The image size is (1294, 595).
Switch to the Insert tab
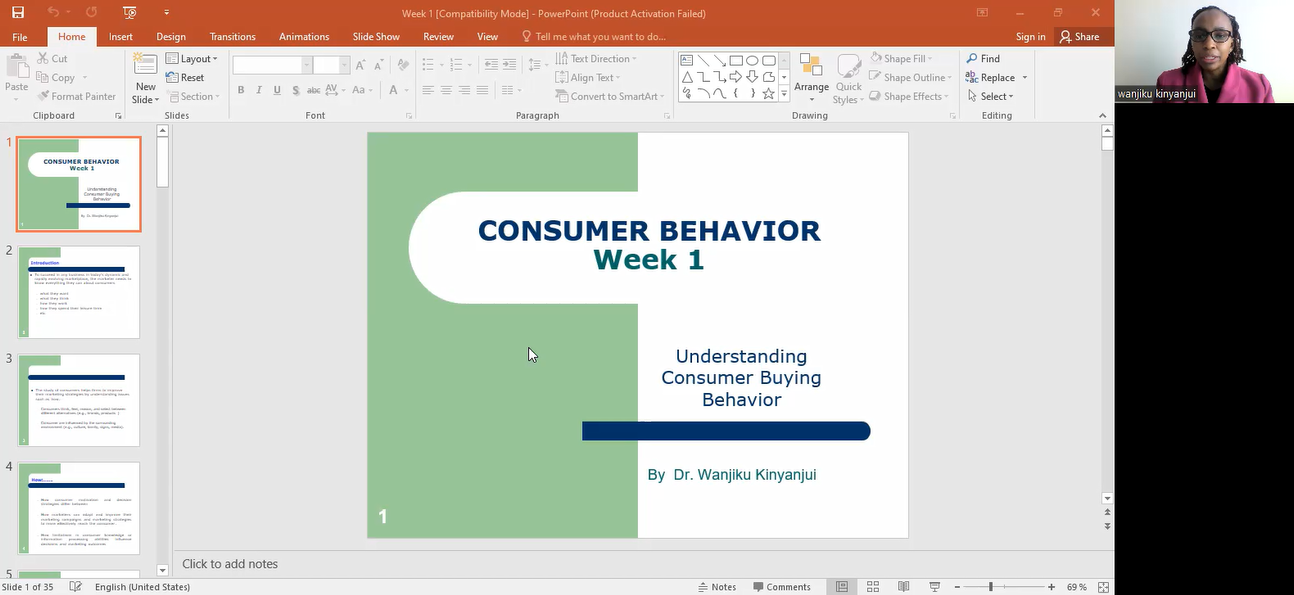point(121,37)
